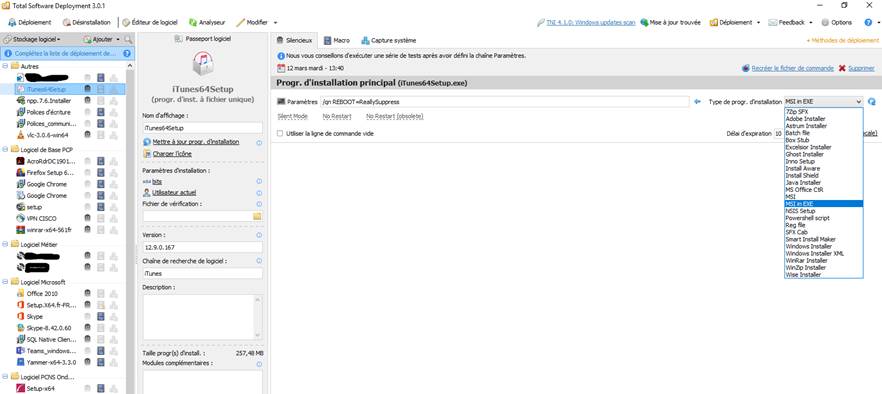Click the search magnifier in storage panel
This screenshot has height=394, width=882.
point(128,39)
